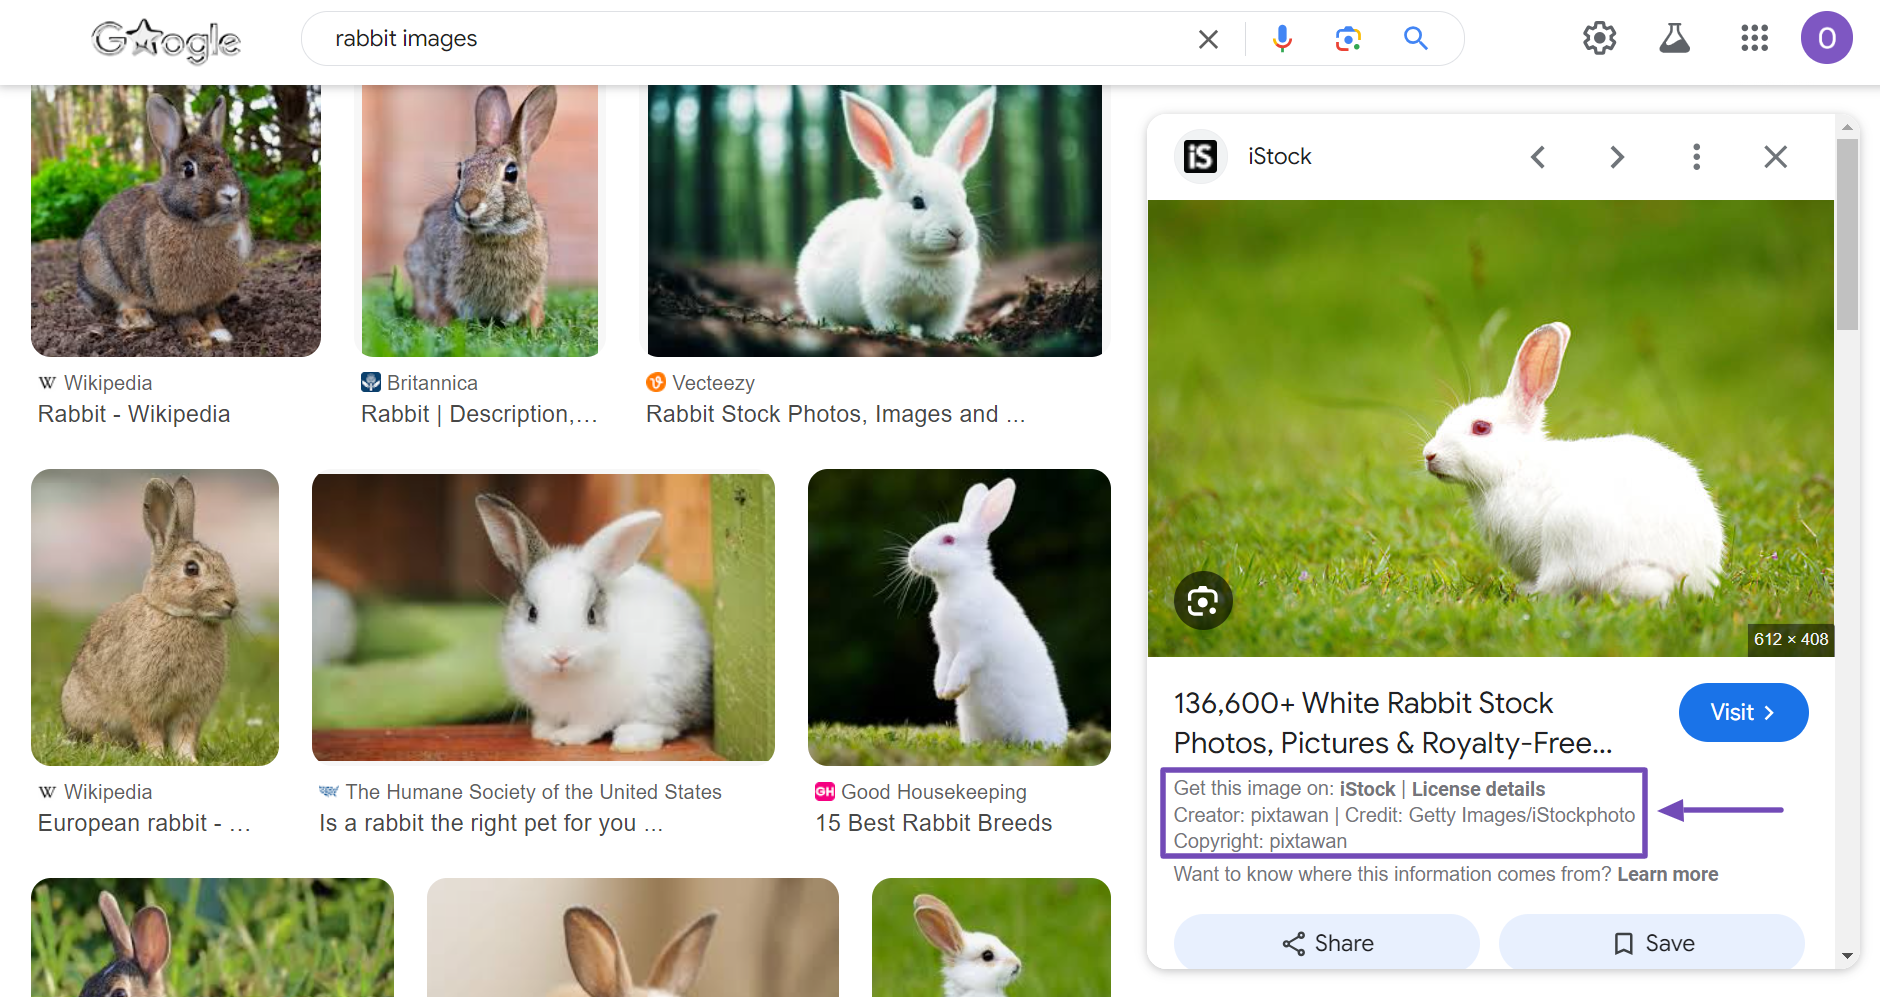The image size is (1880, 997).
Task: Click 'European rabbit - ...' result title
Action: coord(144,823)
